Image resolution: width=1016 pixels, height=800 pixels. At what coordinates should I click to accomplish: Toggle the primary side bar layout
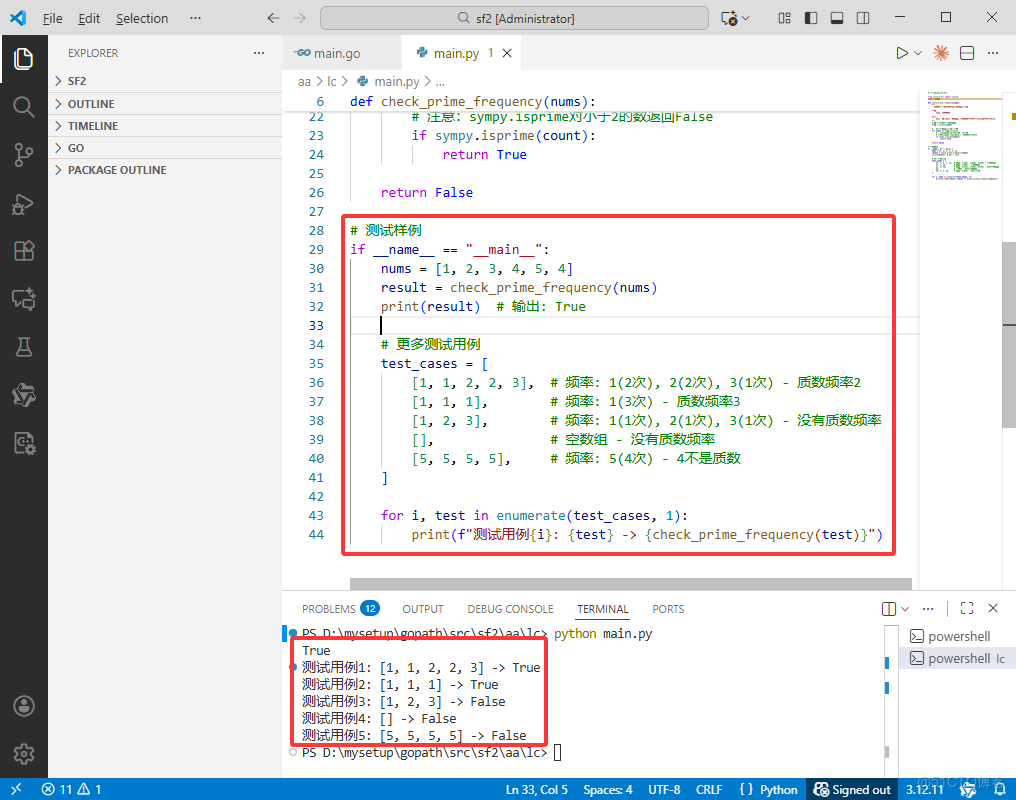click(x=810, y=18)
